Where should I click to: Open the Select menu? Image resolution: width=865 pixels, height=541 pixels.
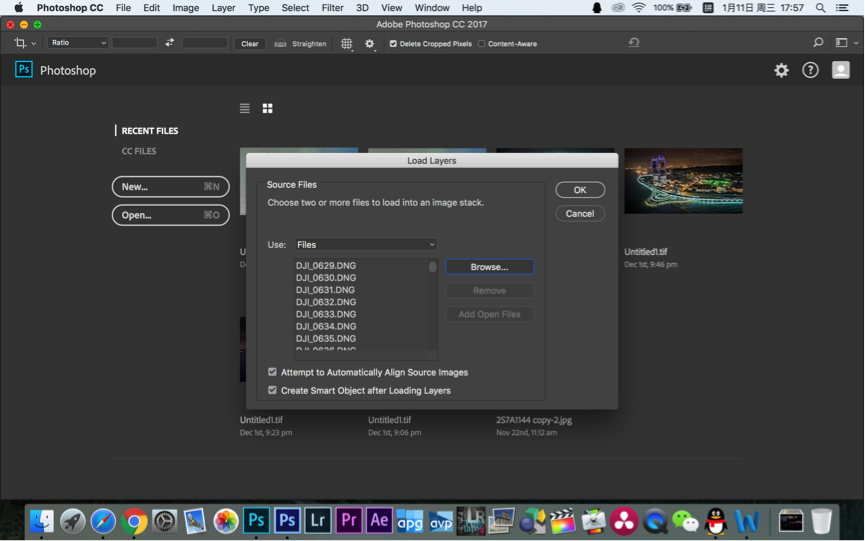(x=295, y=8)
